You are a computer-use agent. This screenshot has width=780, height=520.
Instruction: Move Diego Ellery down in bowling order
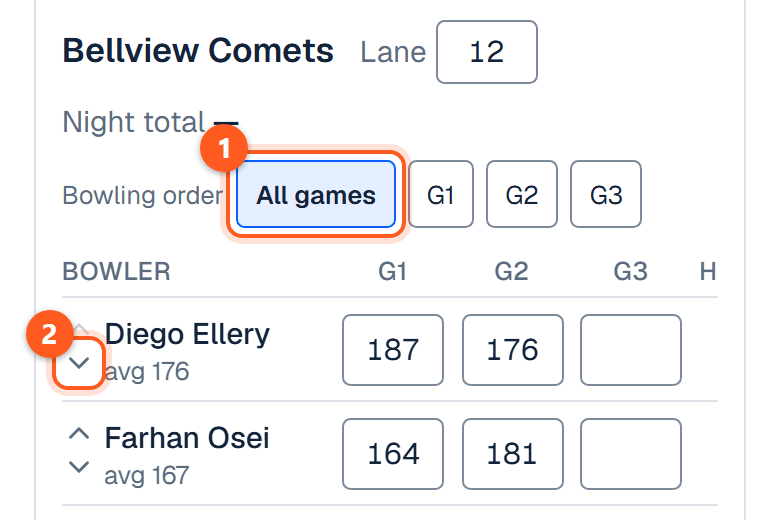point(79,363)
